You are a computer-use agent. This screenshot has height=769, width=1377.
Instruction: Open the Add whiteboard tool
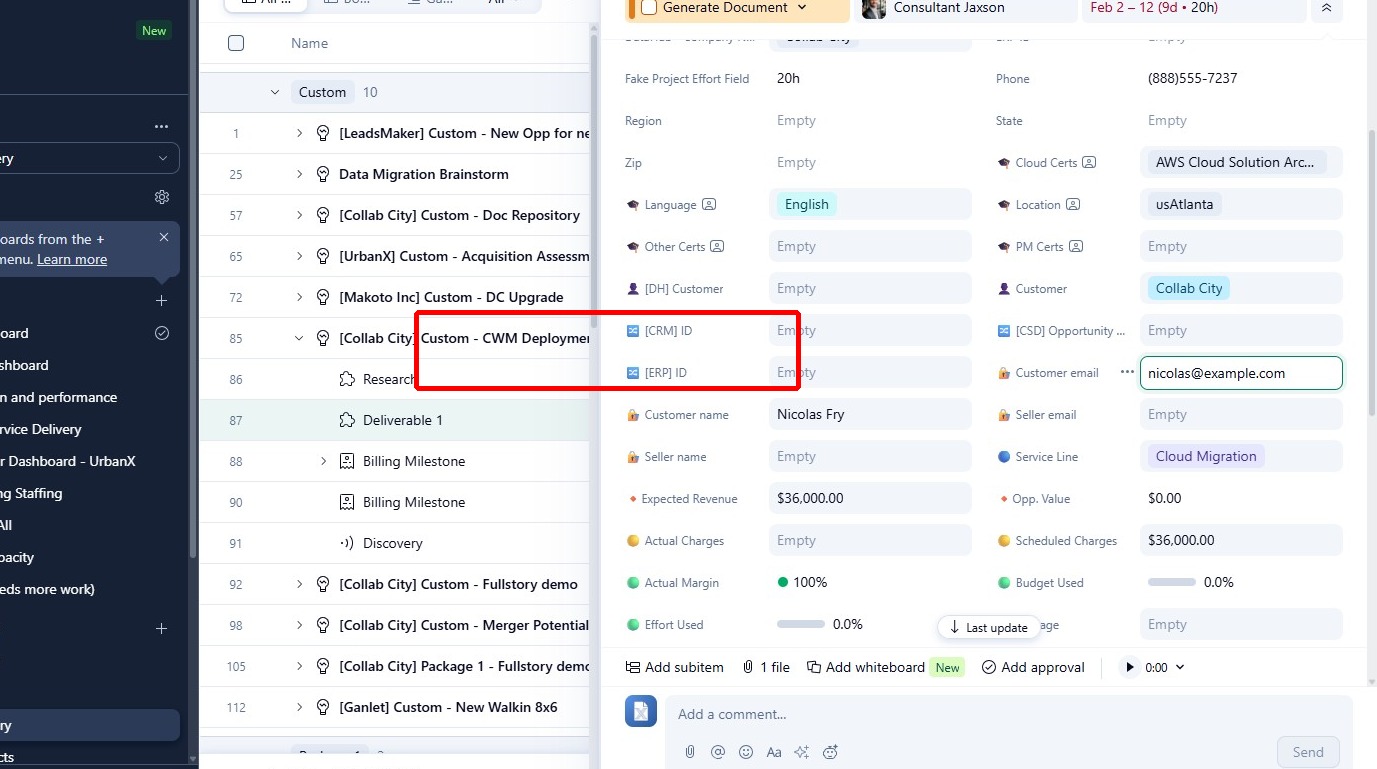(x=866, y=667)
